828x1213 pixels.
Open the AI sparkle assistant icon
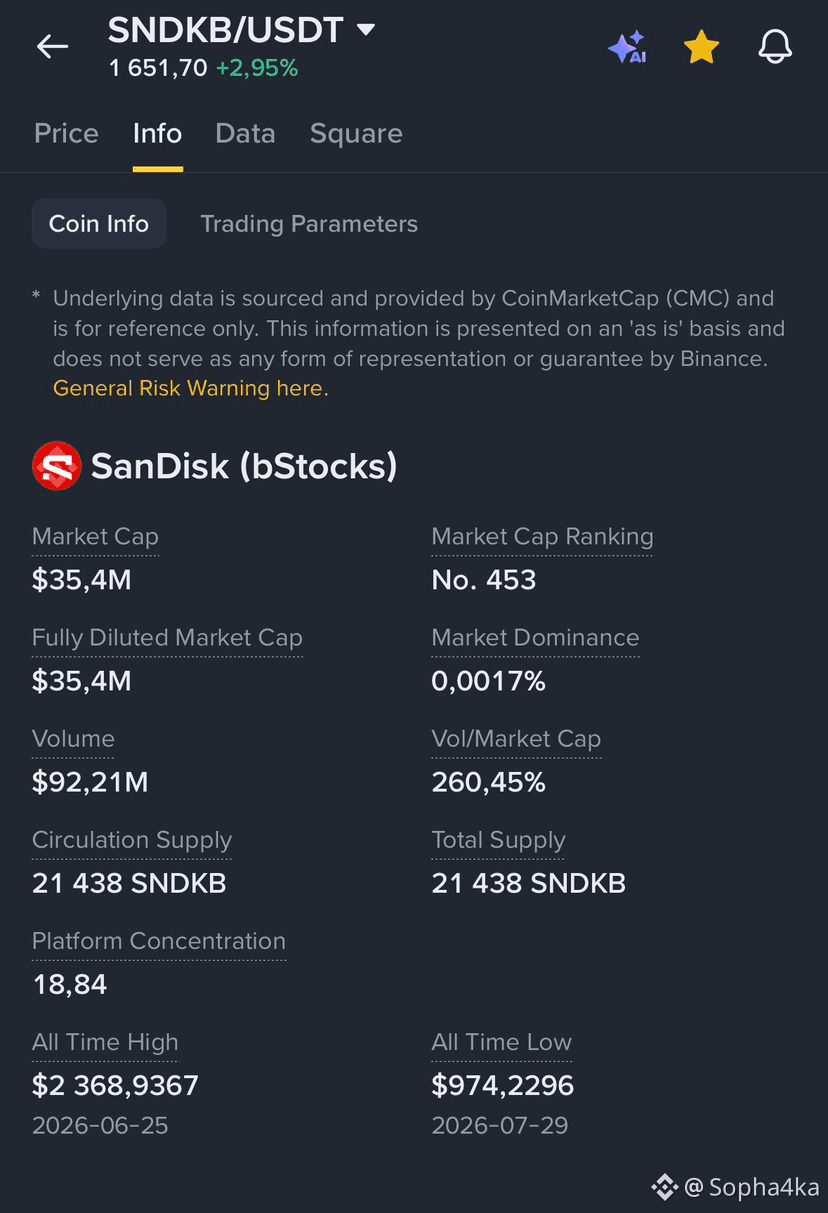click(627, 47)
